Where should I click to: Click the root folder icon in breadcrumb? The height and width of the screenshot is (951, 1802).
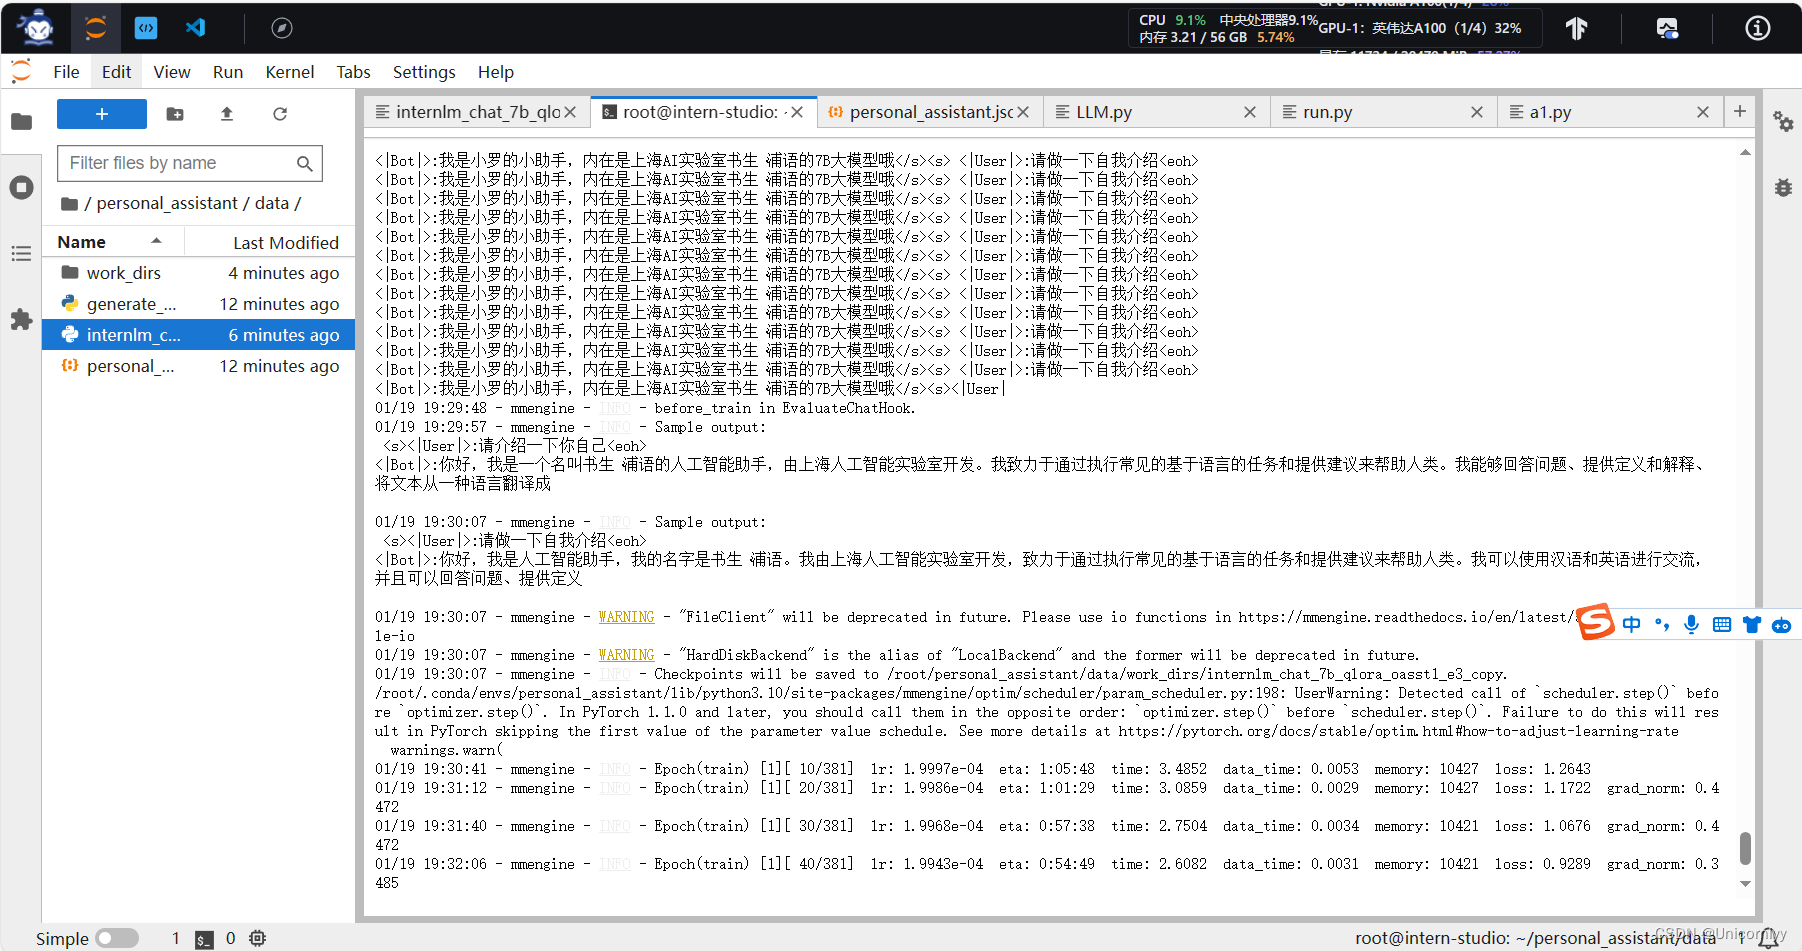69,204
